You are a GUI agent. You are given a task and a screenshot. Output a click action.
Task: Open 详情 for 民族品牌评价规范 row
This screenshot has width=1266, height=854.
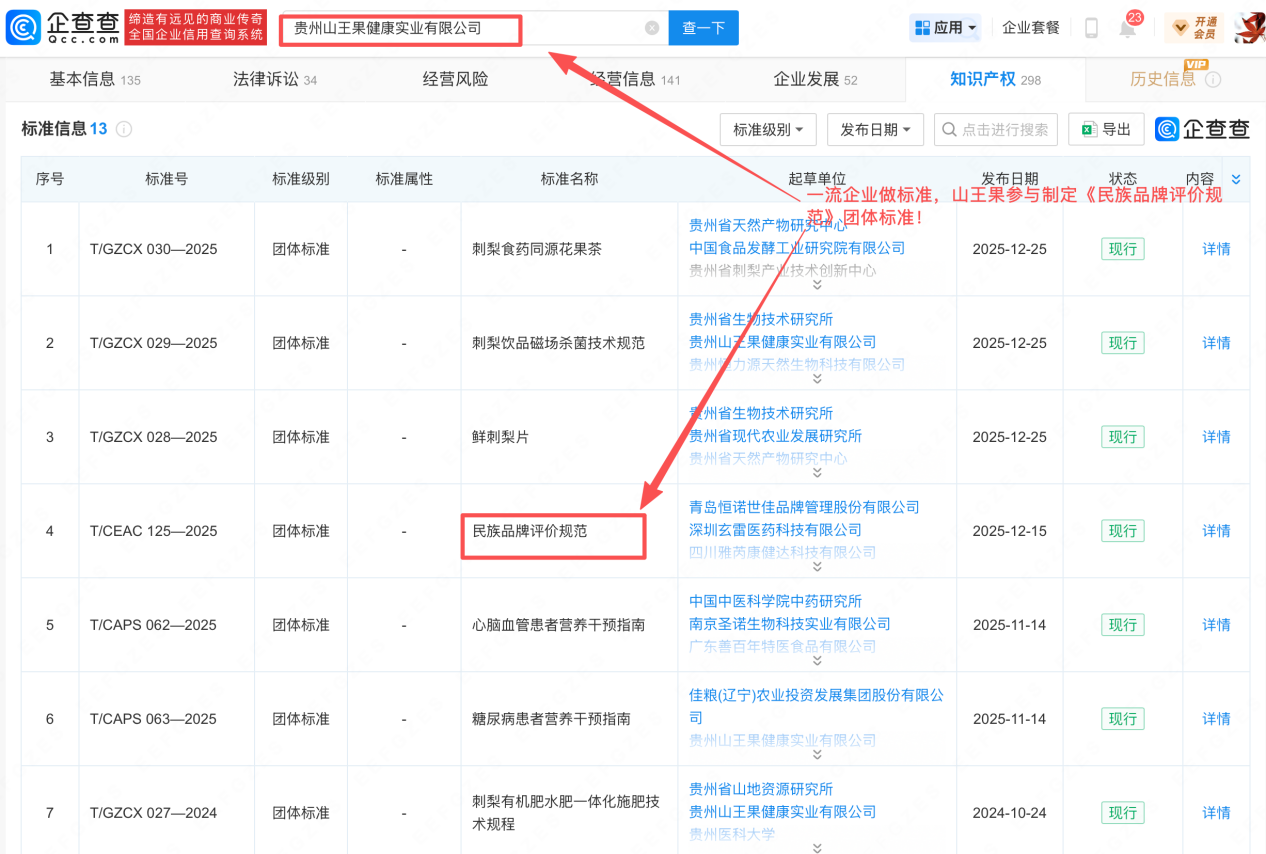coord(1216,531)
